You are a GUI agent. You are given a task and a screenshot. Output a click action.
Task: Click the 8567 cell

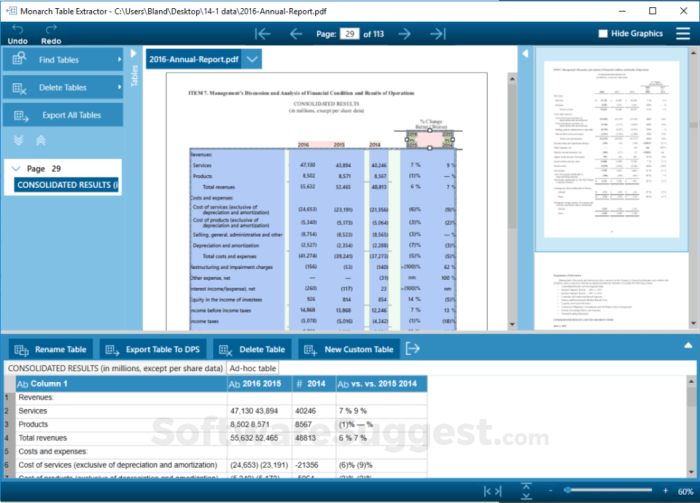click(x=314, y=424)
